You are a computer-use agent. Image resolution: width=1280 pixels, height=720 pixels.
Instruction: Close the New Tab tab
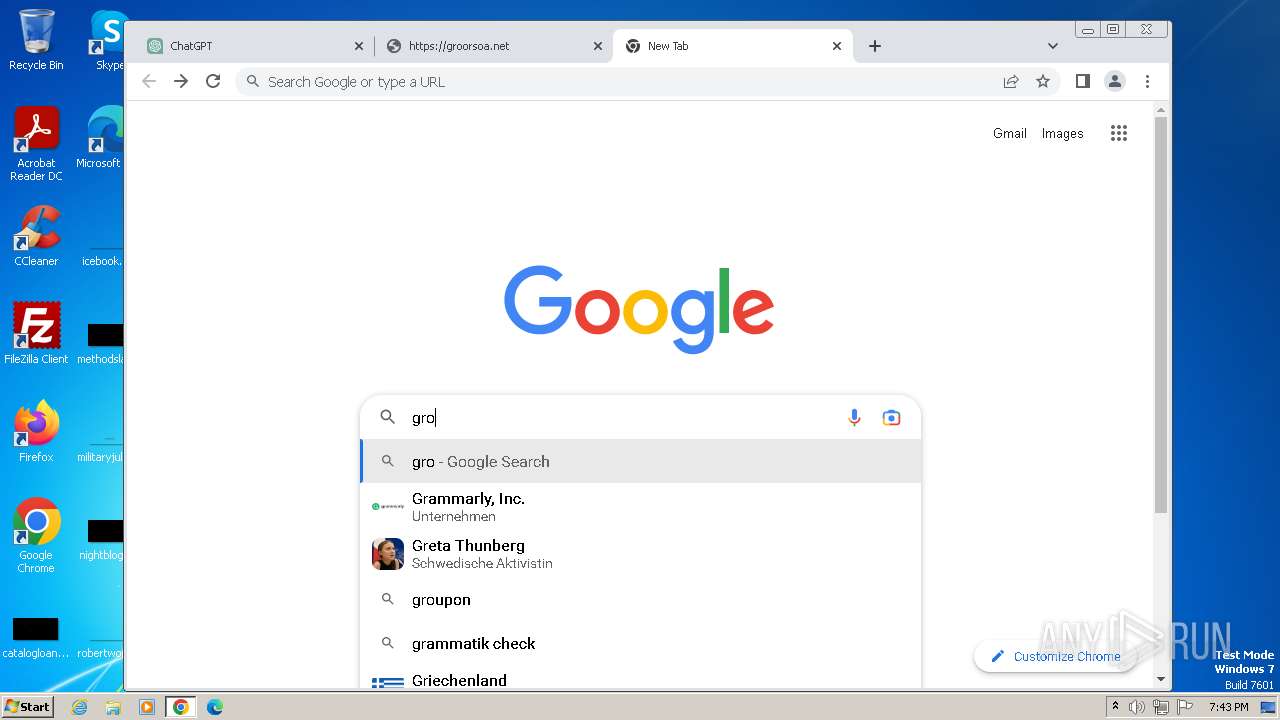pyautogui.click(x=837, y=46)
